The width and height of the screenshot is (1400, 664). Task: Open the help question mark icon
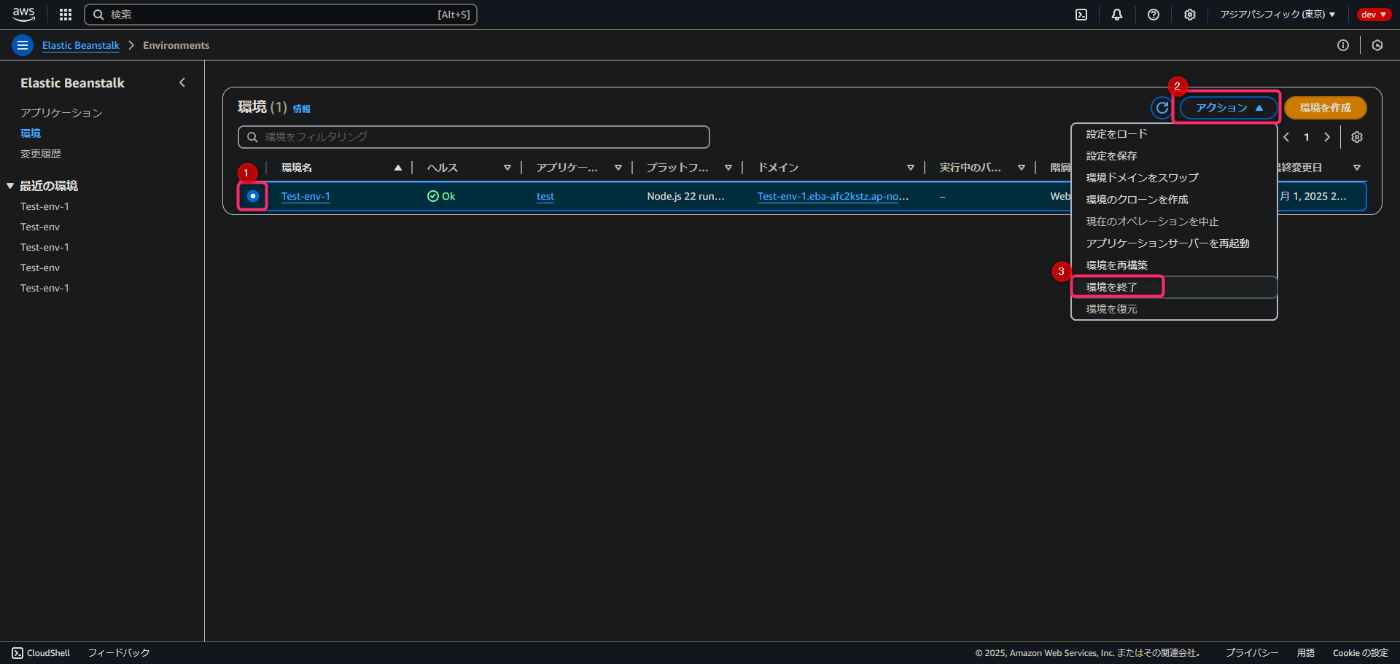1153,15
